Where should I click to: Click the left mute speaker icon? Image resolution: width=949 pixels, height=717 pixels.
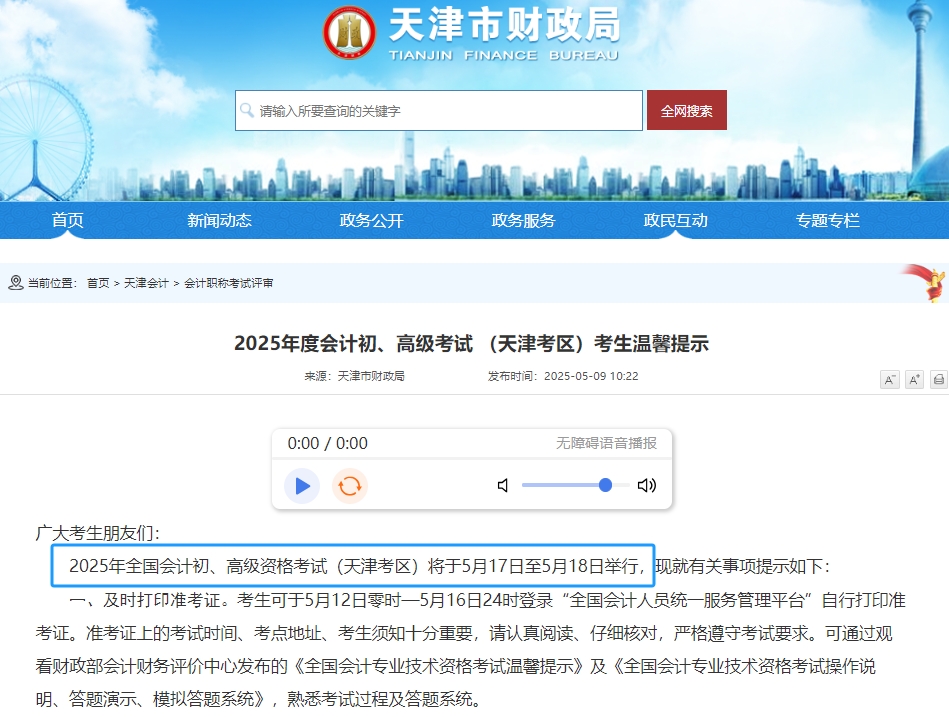501,484
